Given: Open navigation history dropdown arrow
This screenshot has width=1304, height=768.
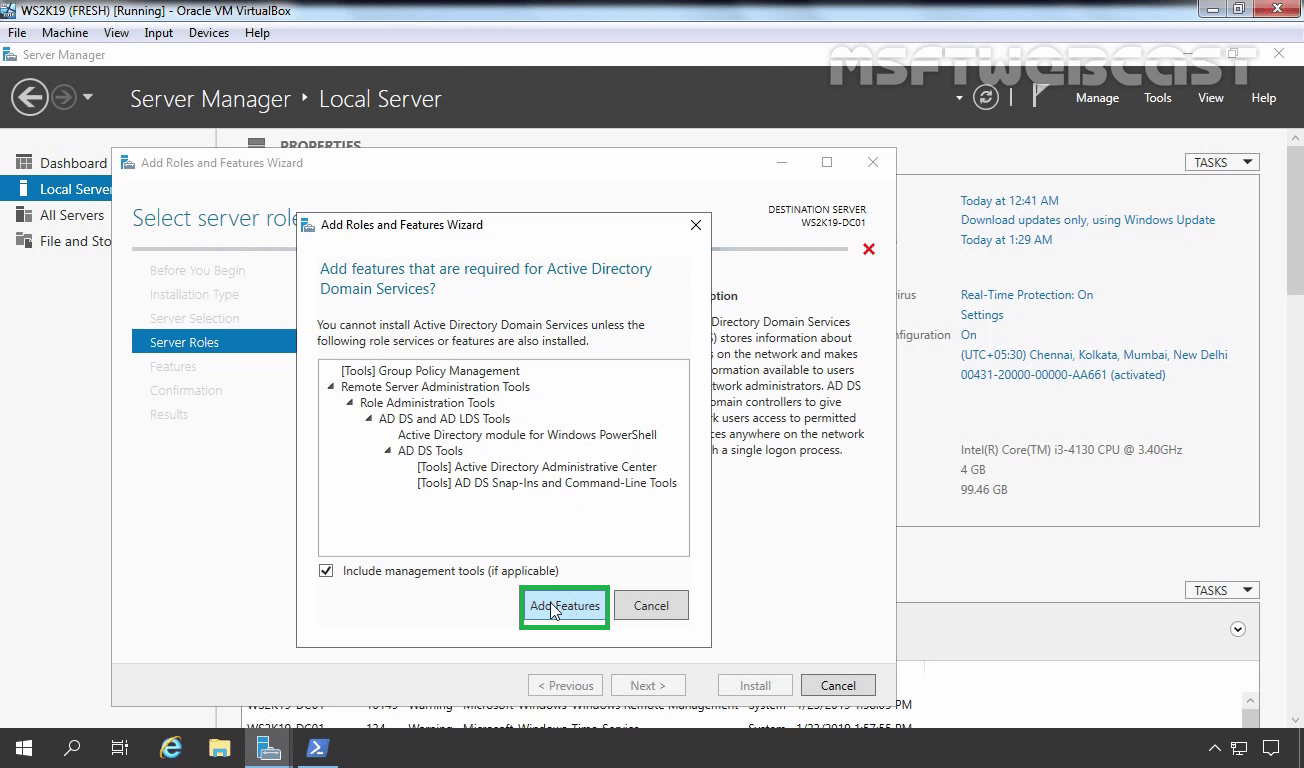Looking at the screenshot, I should [88, 98].
